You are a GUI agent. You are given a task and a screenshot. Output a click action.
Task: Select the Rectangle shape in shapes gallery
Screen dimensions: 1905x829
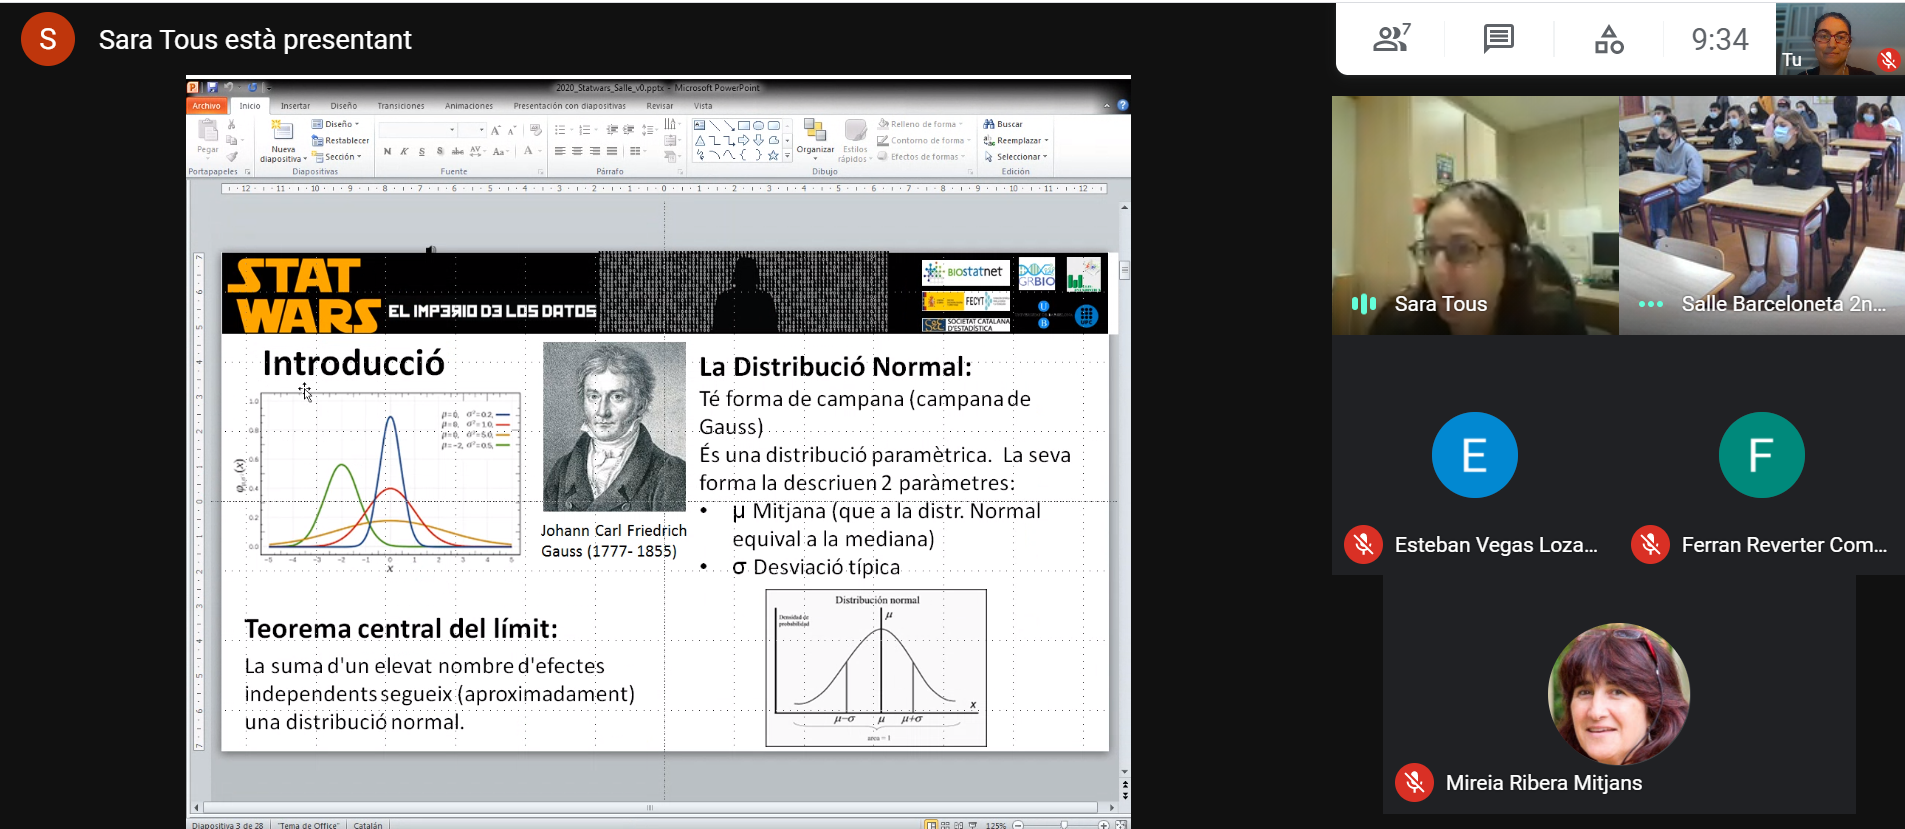(744, 125)
